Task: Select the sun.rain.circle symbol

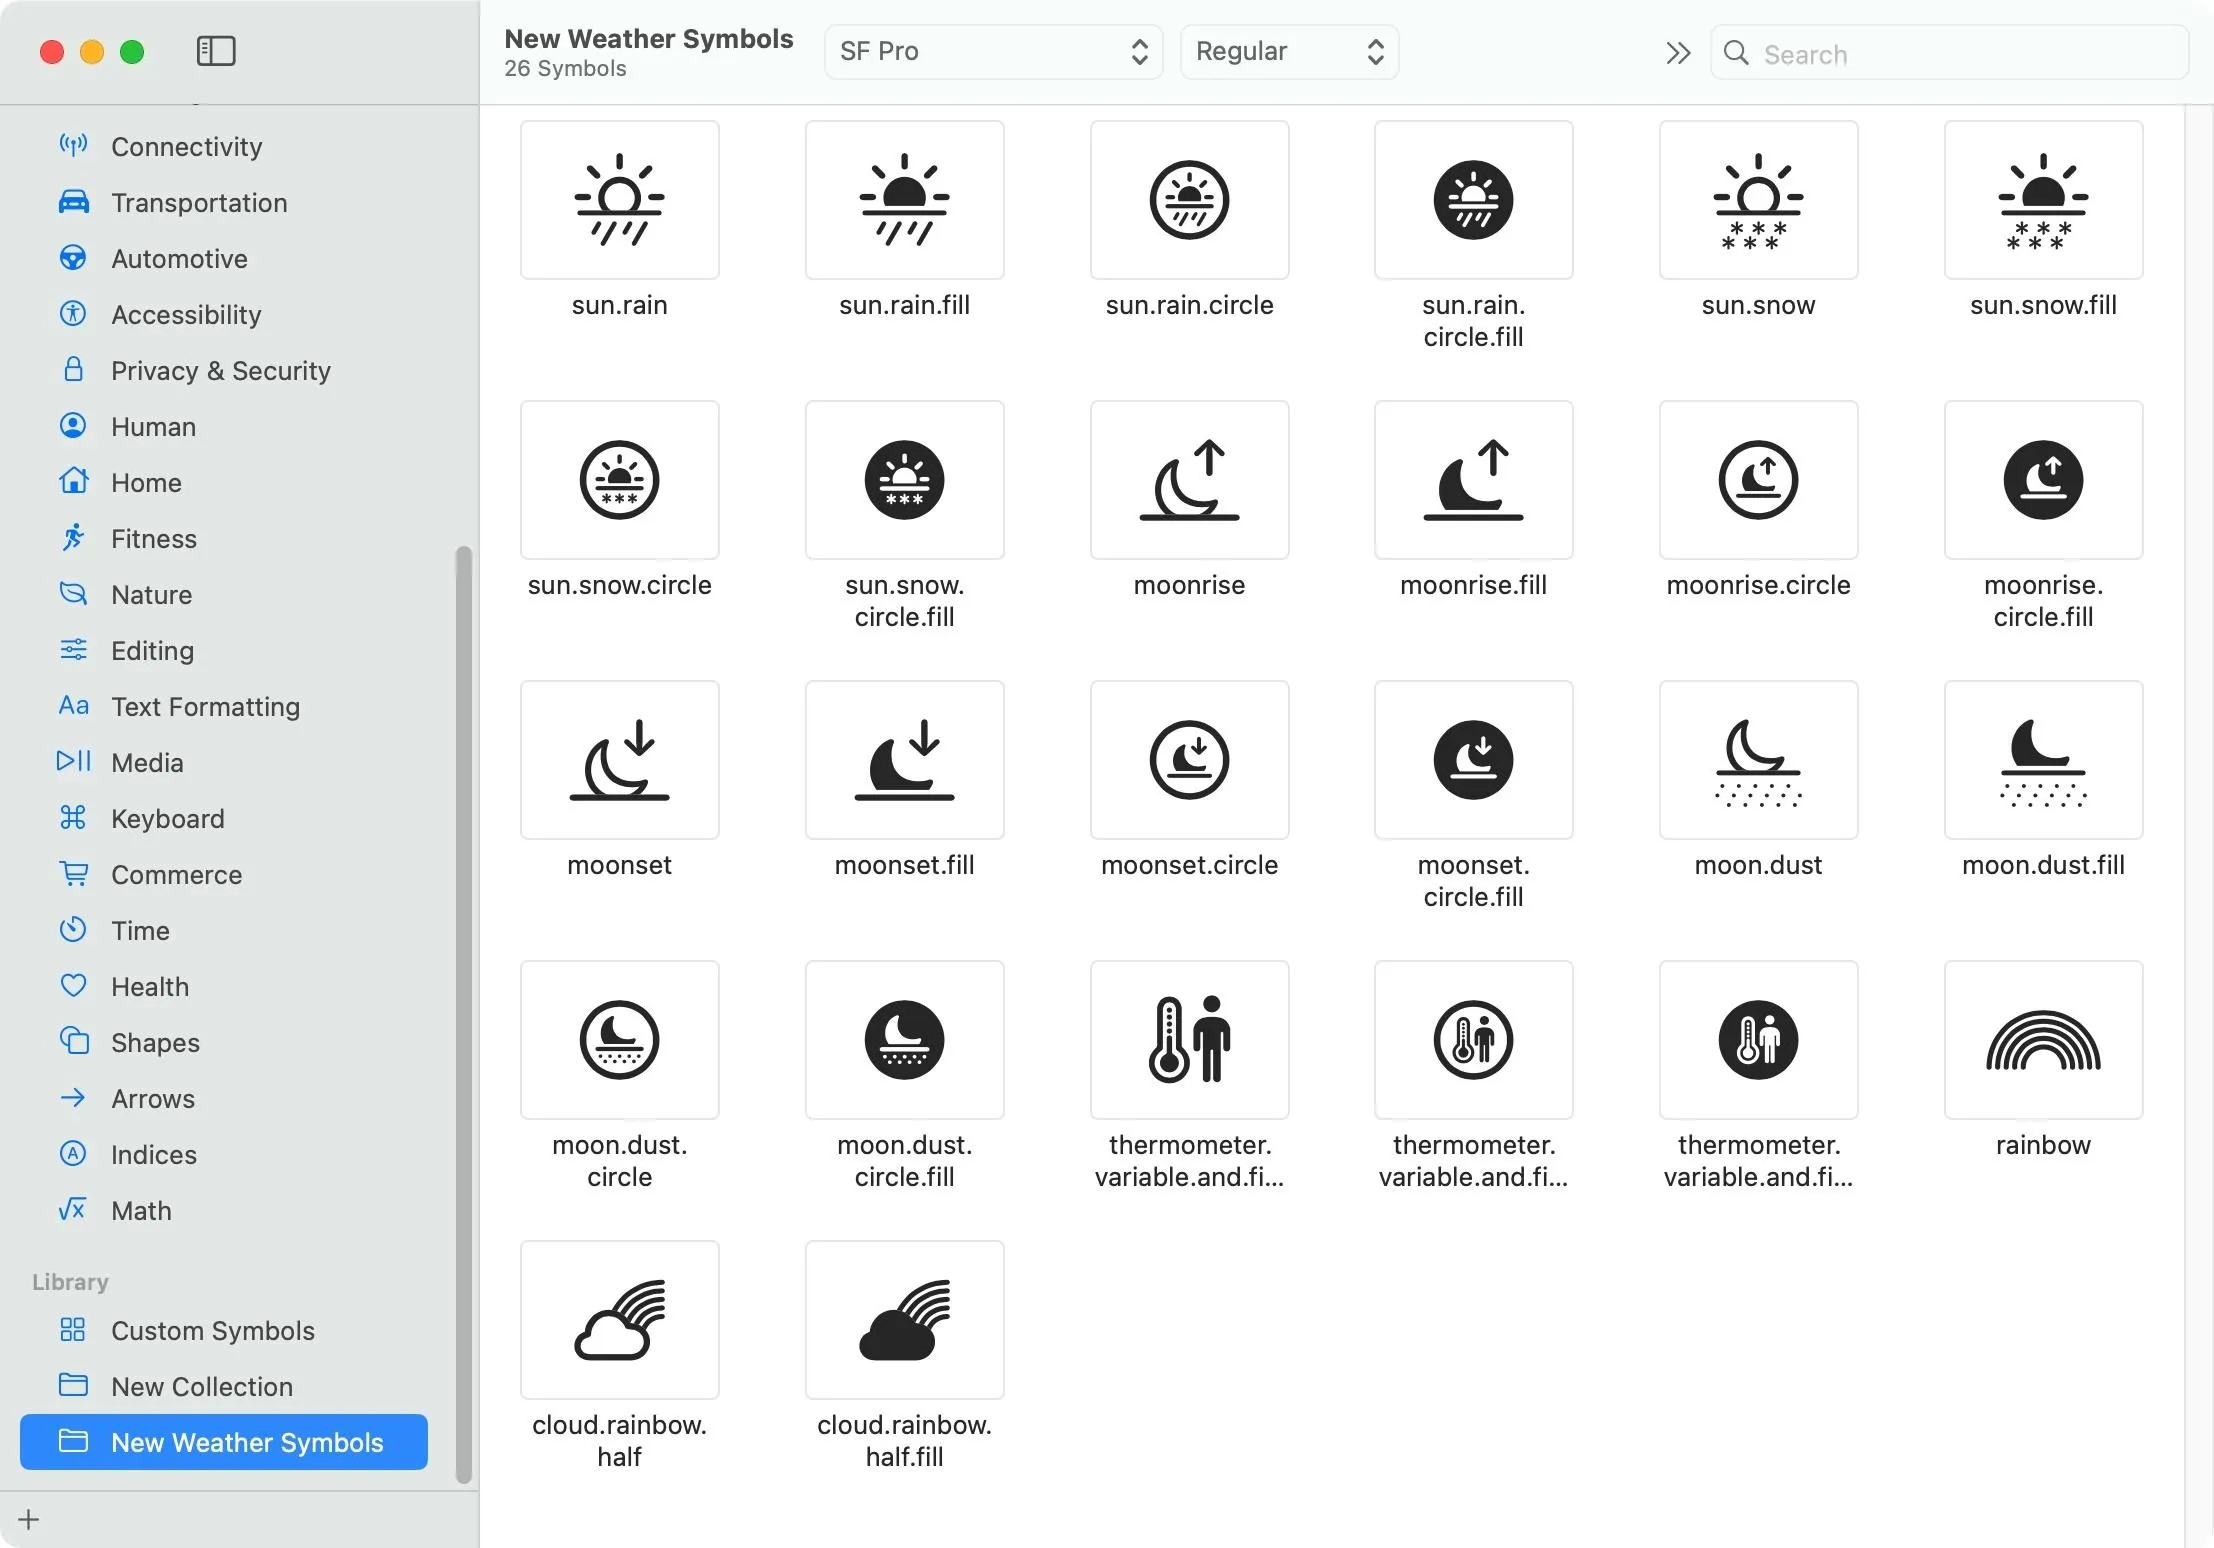Action: click(x=1189, y=200)
